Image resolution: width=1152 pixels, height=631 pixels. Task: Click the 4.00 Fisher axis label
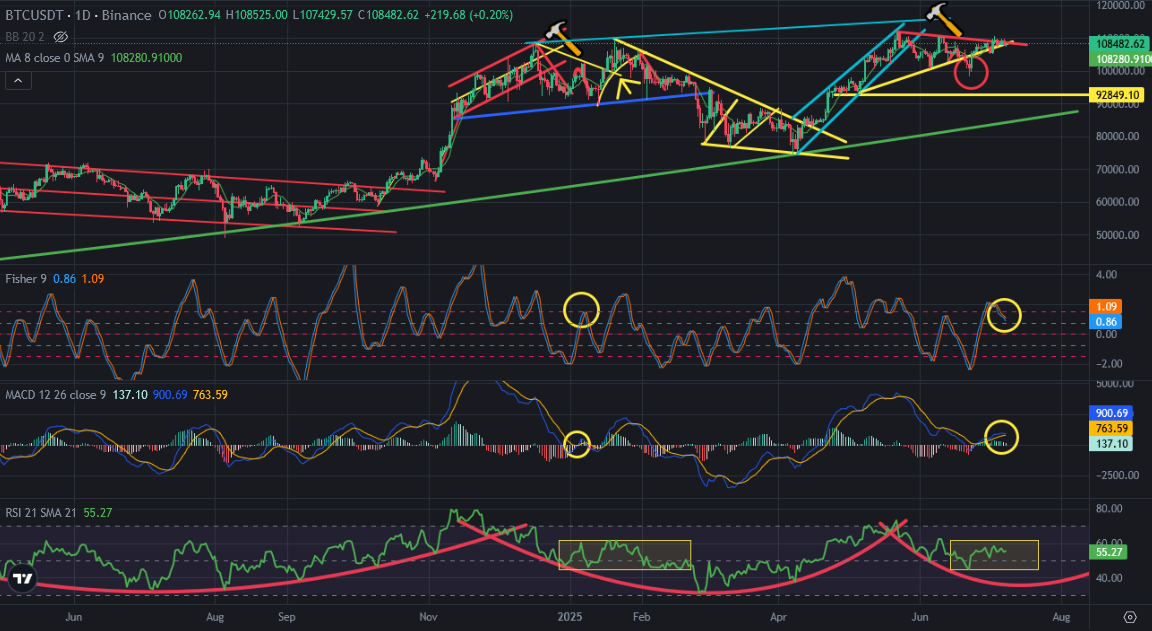[1105, 275]
